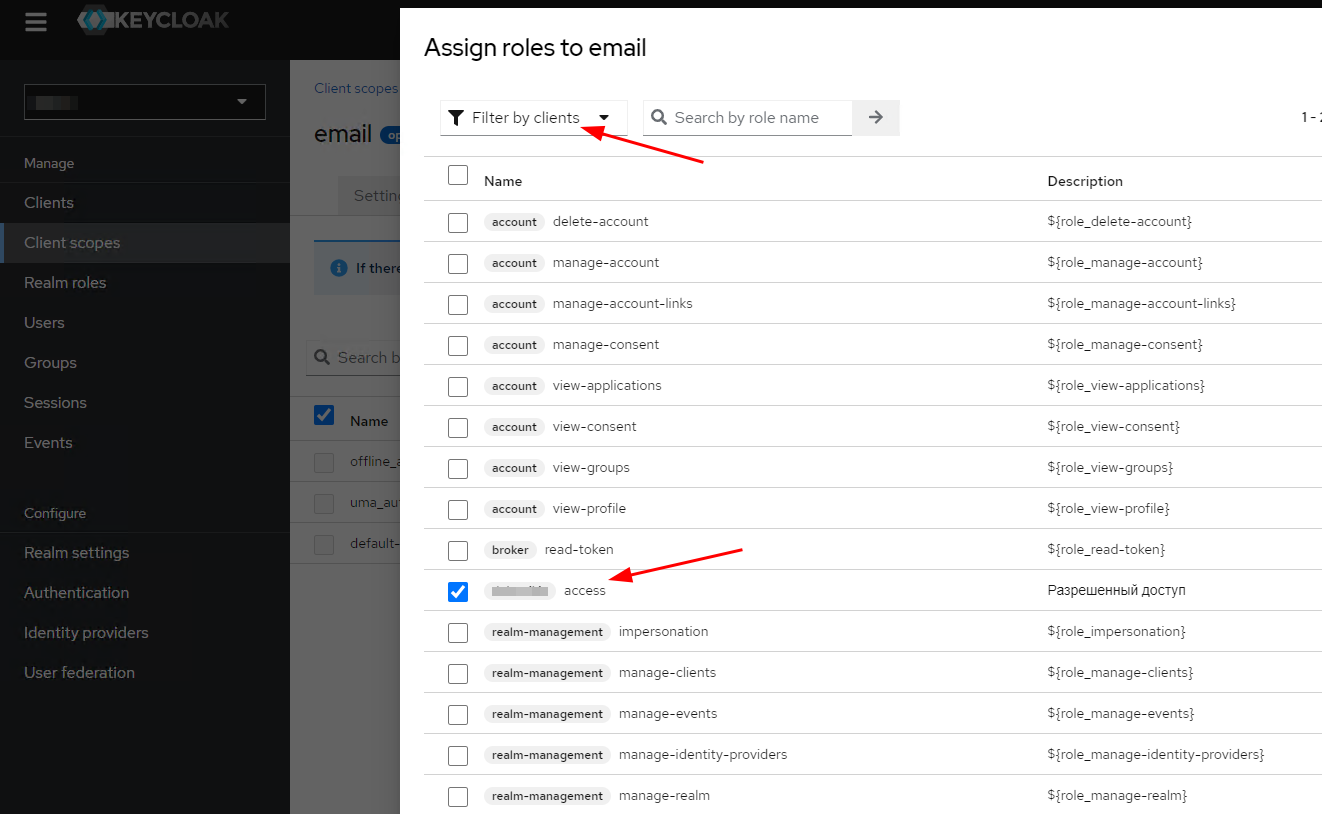Click the Client scopes breadcrumb link
1322x814 pixels.
[x=356, y=88]
